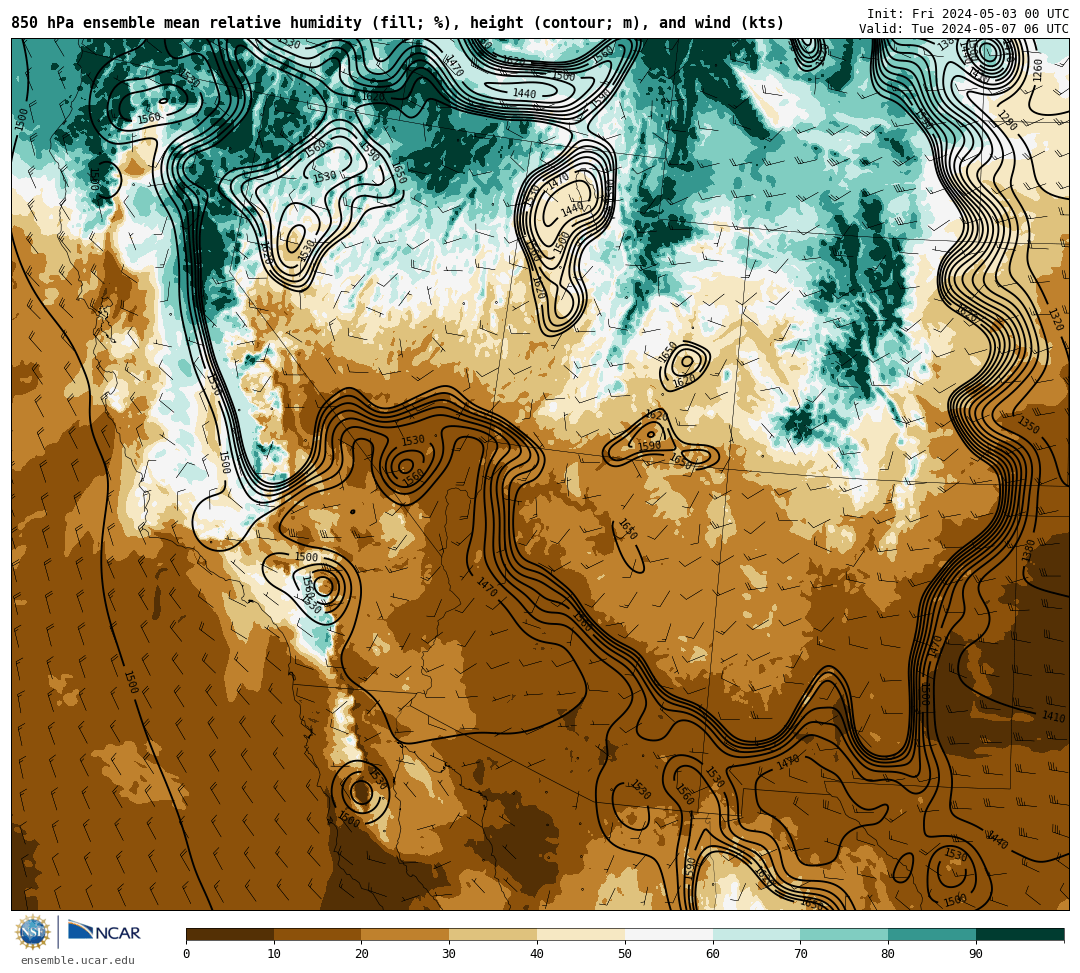
Task: Click the 80-90 dark teal colorbar segment
Action: 932,934
